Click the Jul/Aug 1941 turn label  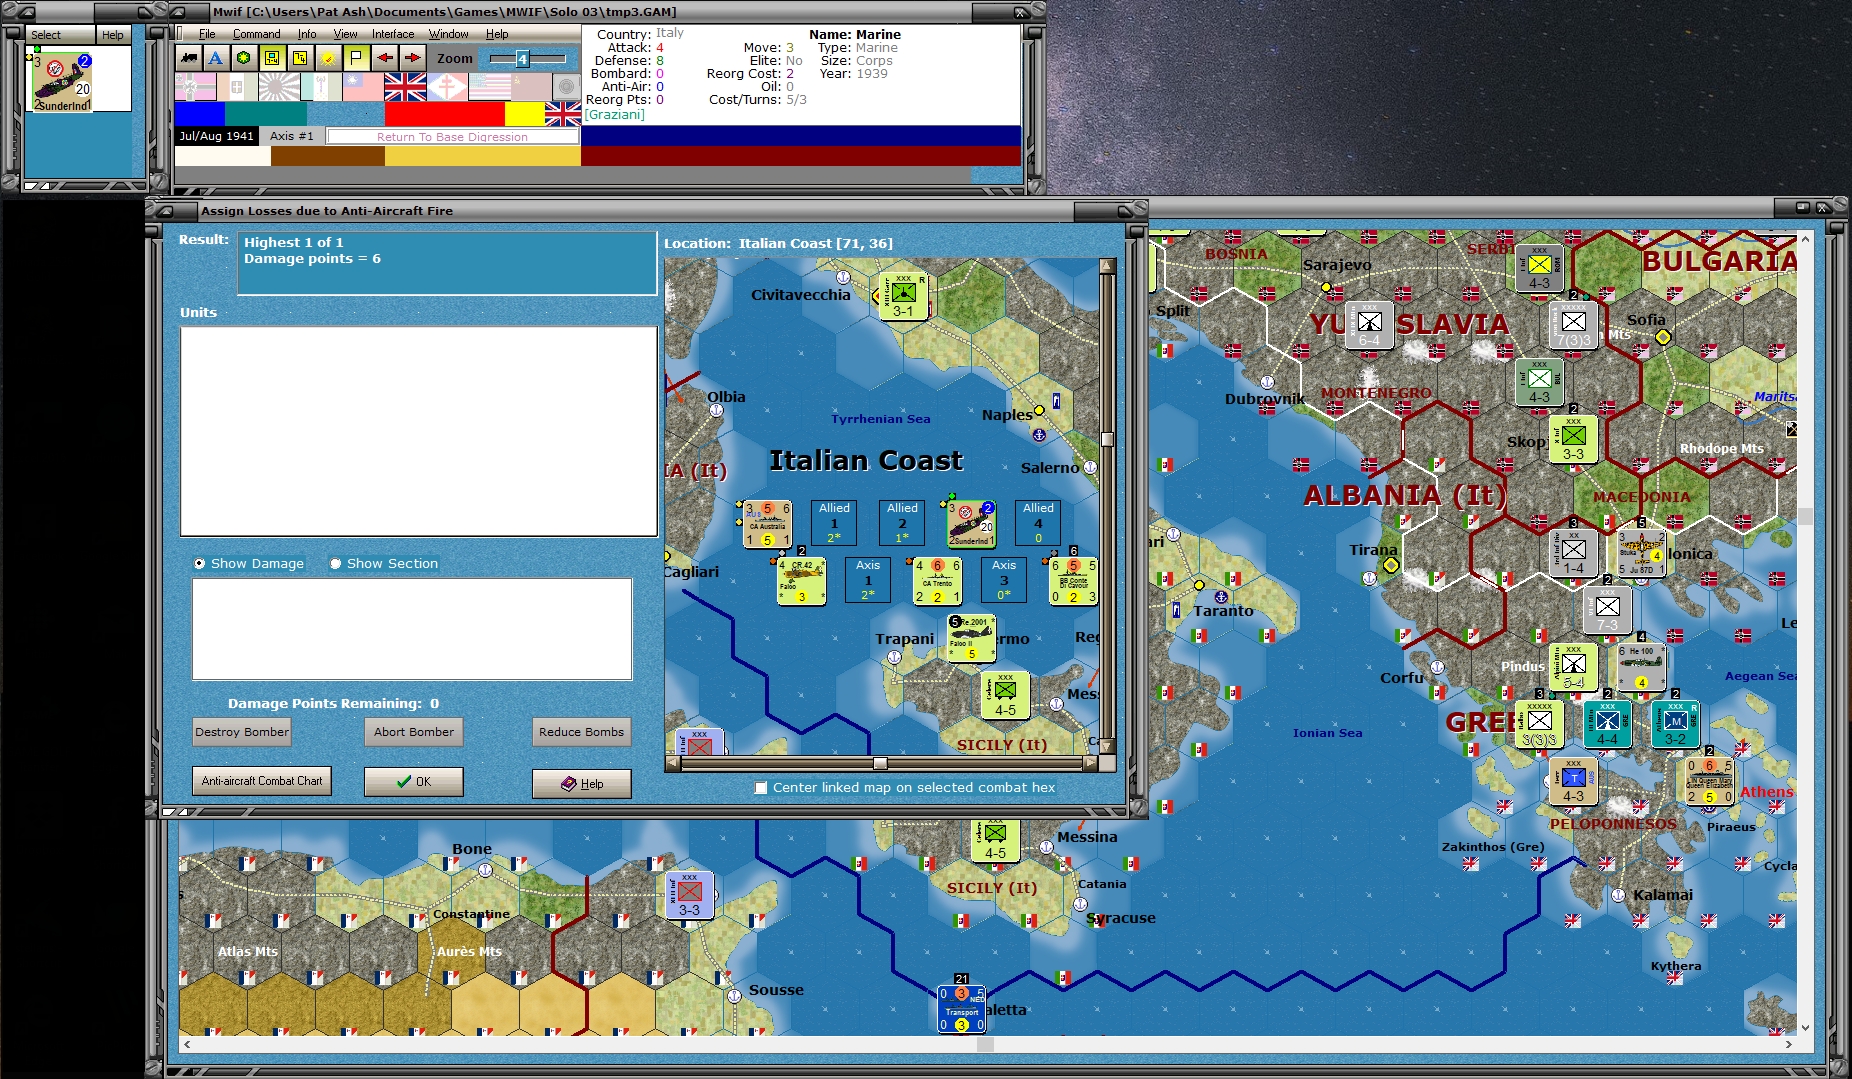click(217, 136)
